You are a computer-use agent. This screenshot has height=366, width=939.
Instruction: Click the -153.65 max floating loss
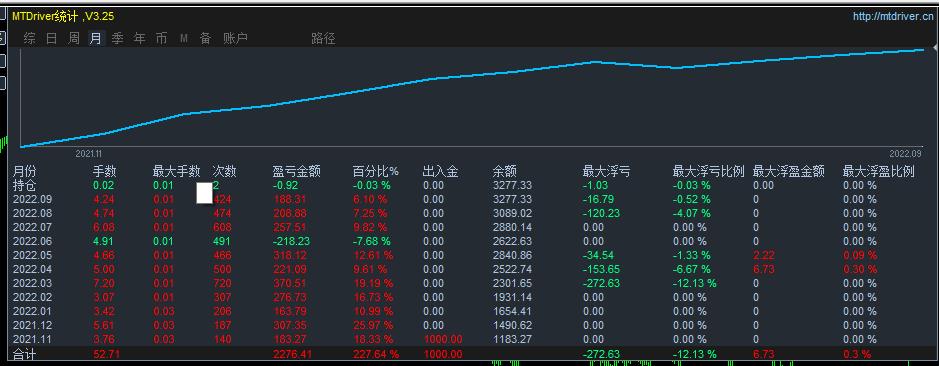click(601, 269)
